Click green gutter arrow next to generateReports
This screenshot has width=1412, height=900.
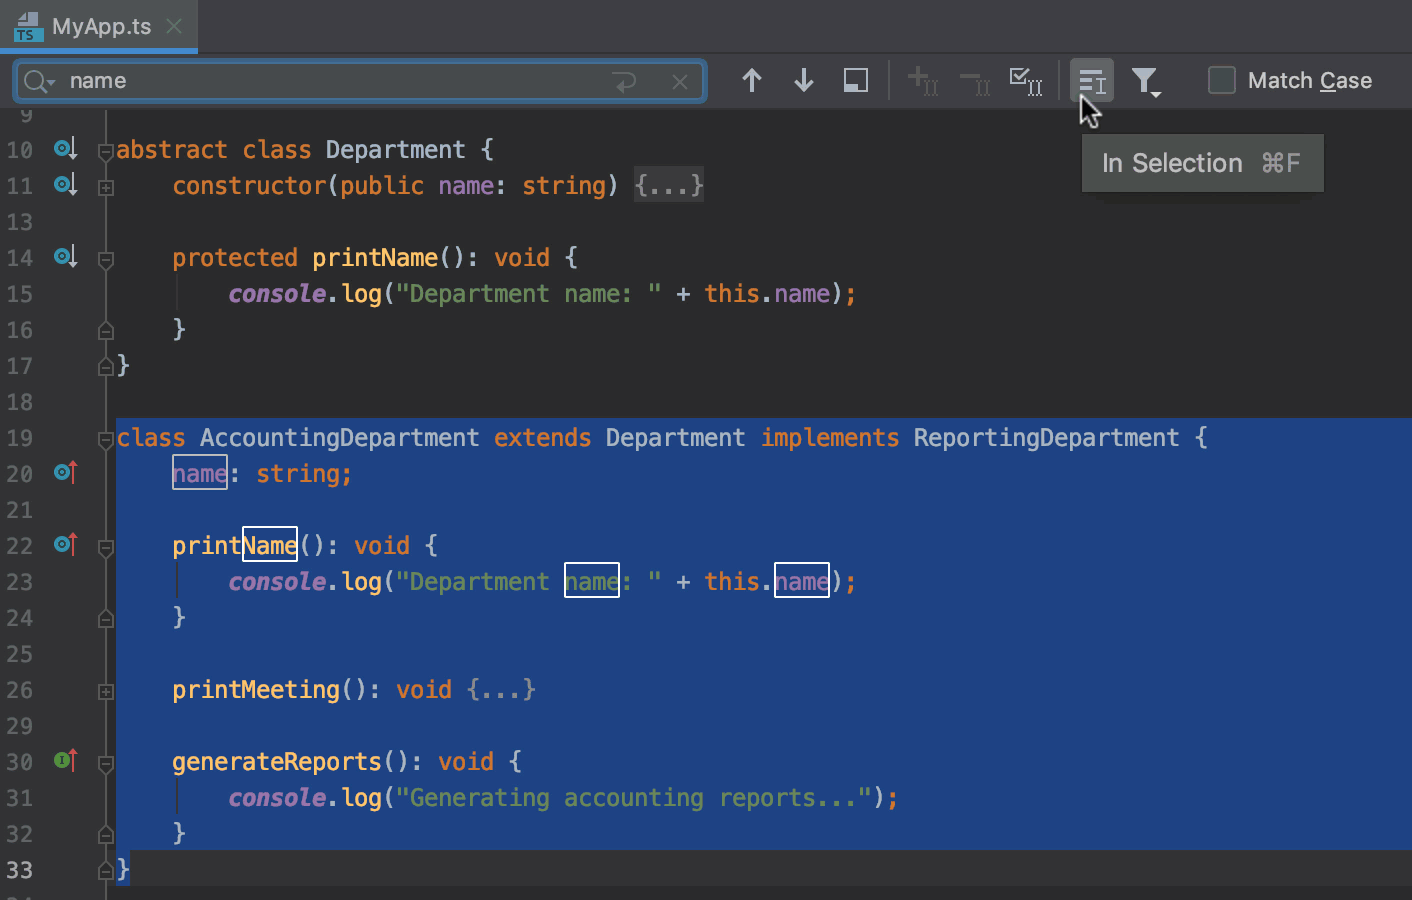tap(64, 762)
